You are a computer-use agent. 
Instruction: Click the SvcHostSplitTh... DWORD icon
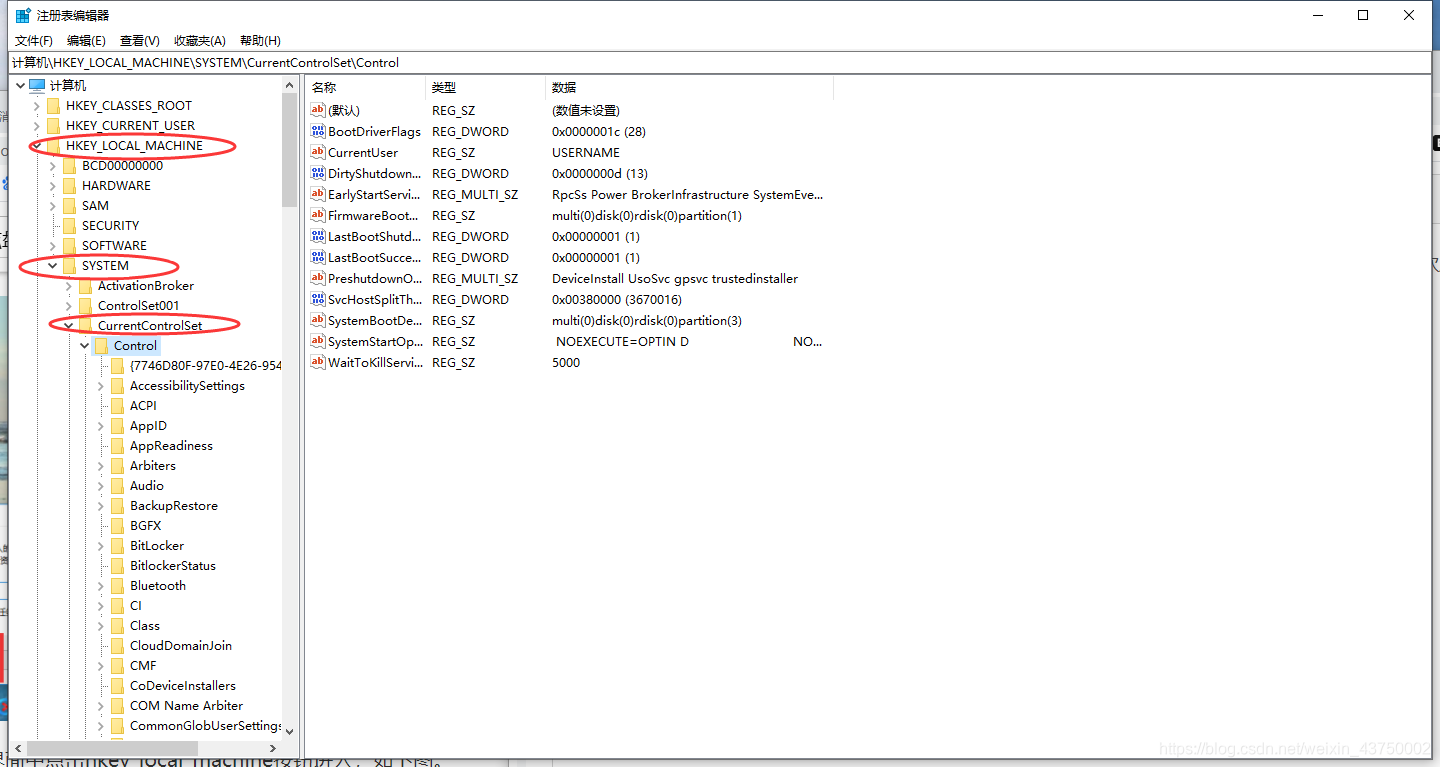click(x=318, y=299)
